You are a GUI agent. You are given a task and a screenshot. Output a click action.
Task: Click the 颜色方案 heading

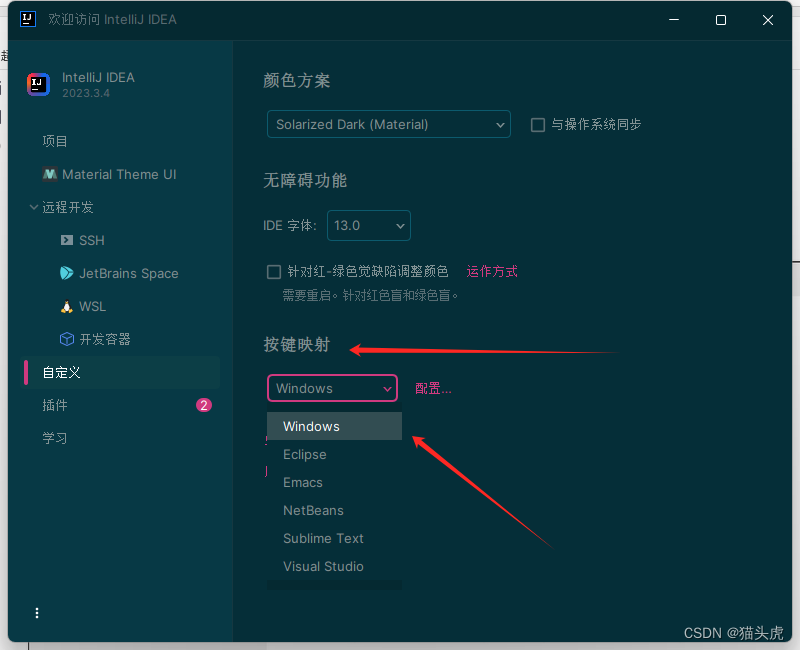pyautogui.click(x=296, y=81)
